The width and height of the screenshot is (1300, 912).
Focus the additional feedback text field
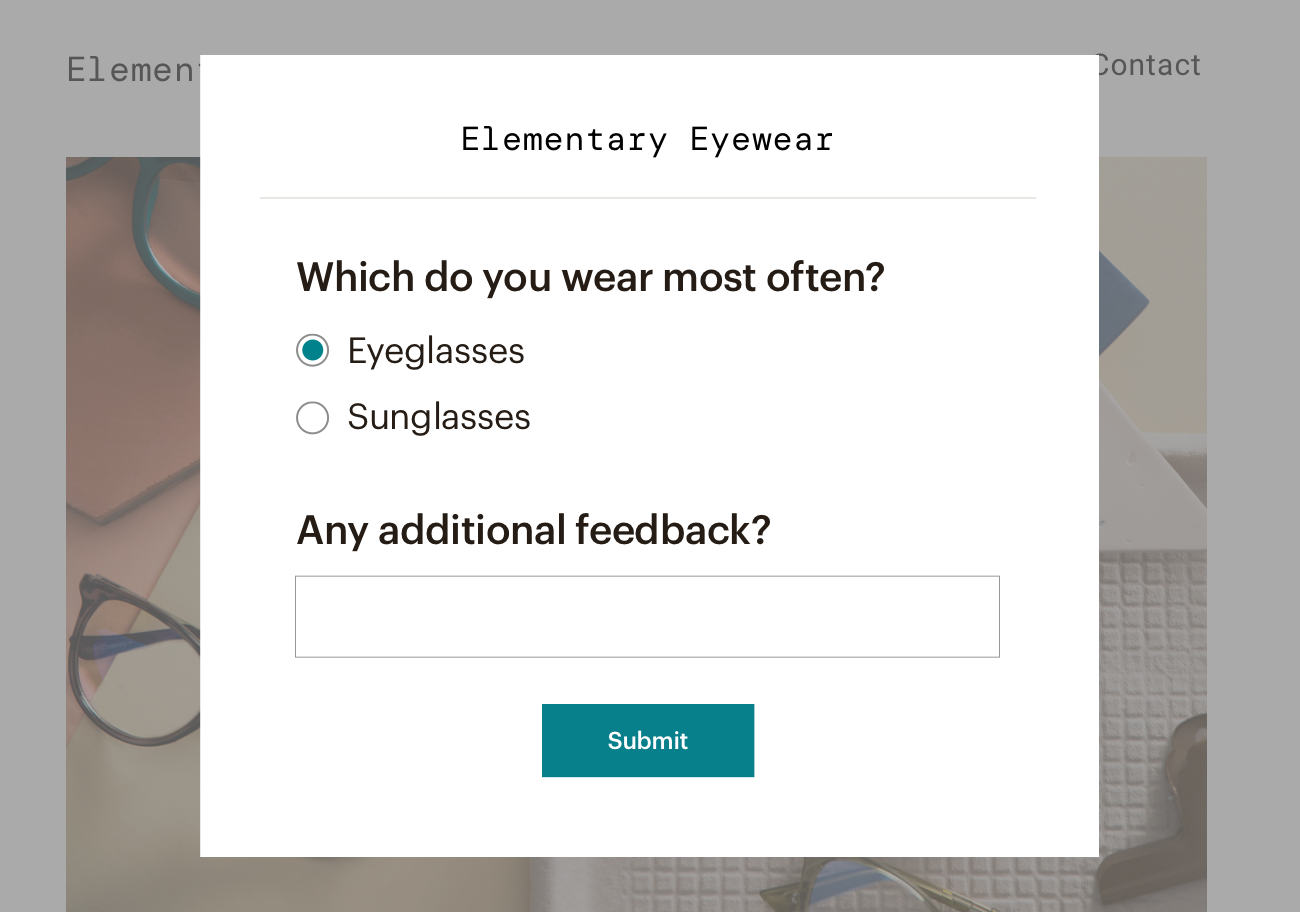tap(647, 617)
